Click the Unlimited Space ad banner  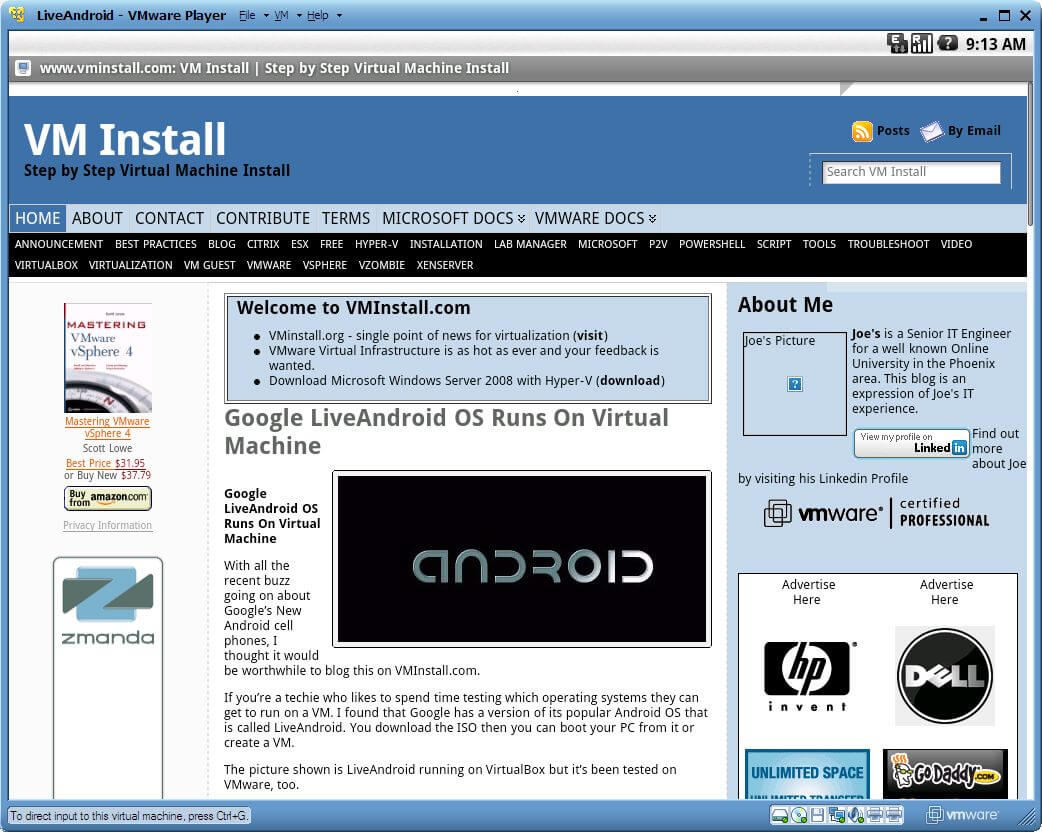coord(807,774)
